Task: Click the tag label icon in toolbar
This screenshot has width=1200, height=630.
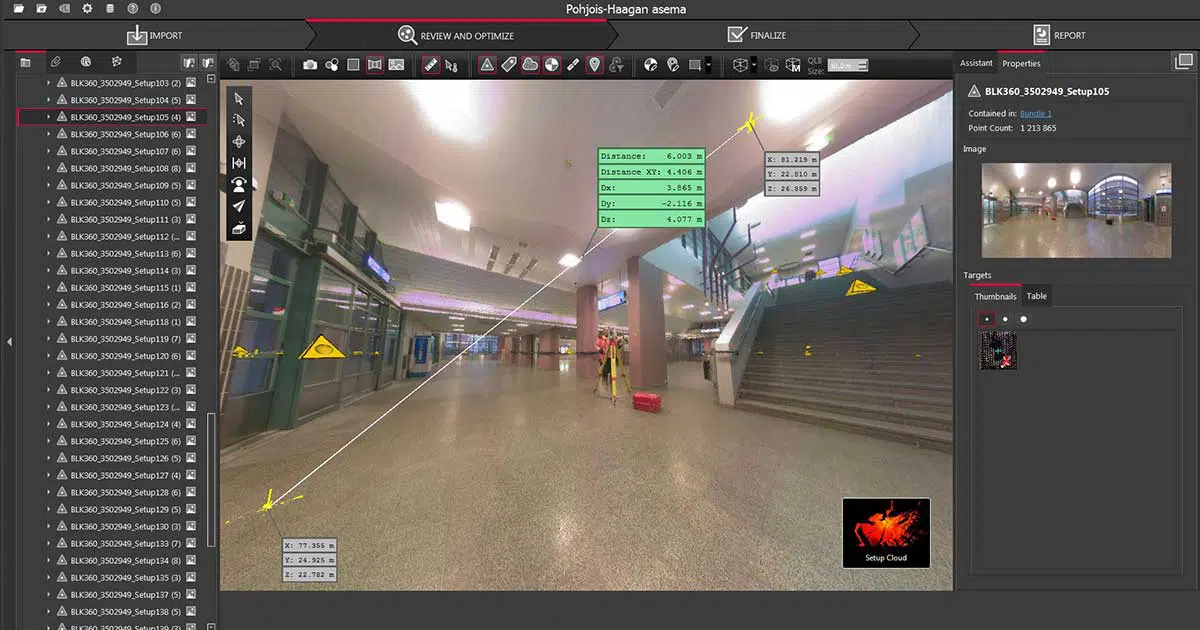Action: (x=509, y=65)
